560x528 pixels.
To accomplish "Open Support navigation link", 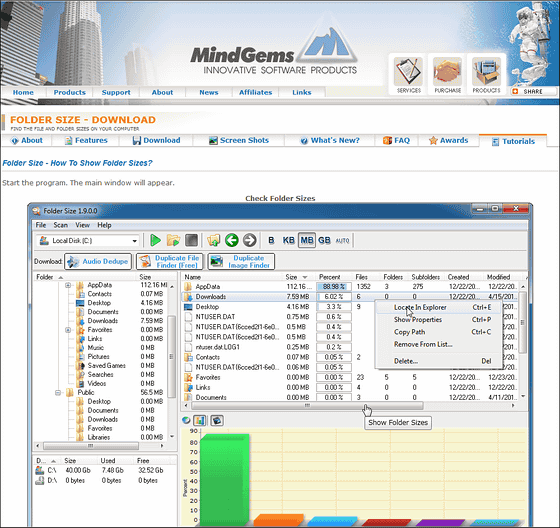I will pyautogui.click(x=116, y=92).
